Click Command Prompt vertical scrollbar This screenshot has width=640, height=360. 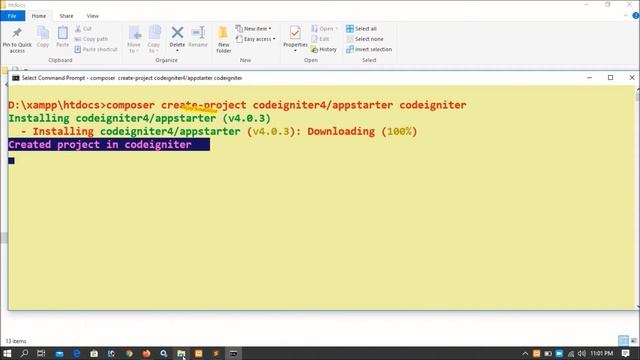click(637, 197)
